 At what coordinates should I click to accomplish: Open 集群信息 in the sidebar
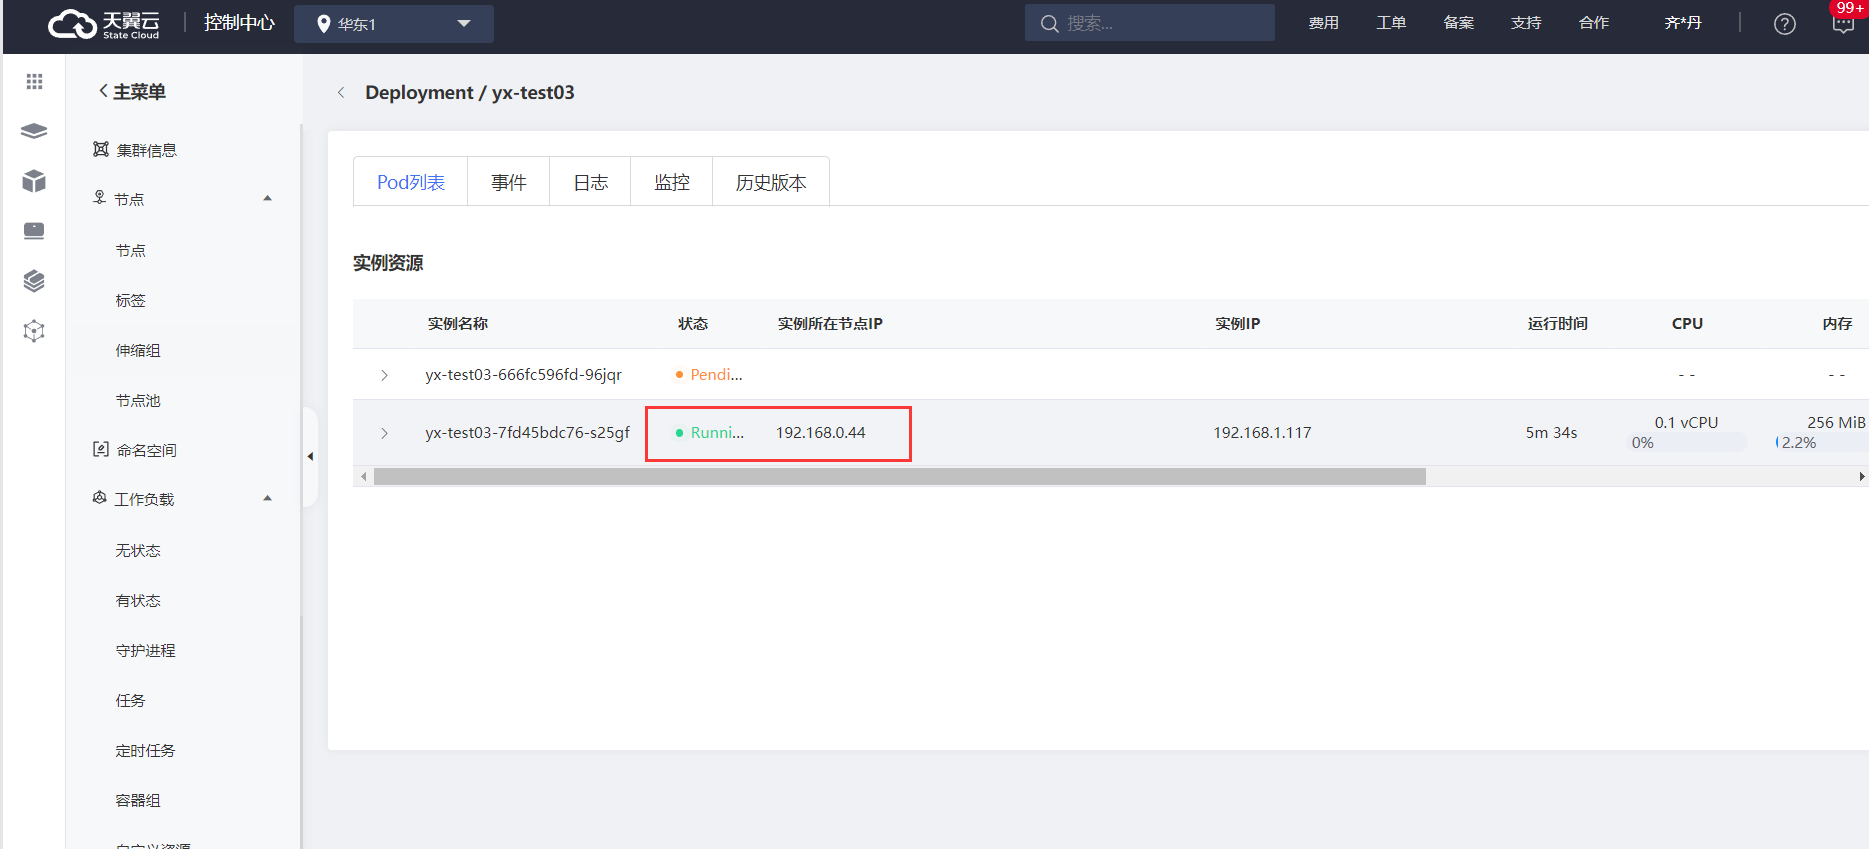(147, 150)
